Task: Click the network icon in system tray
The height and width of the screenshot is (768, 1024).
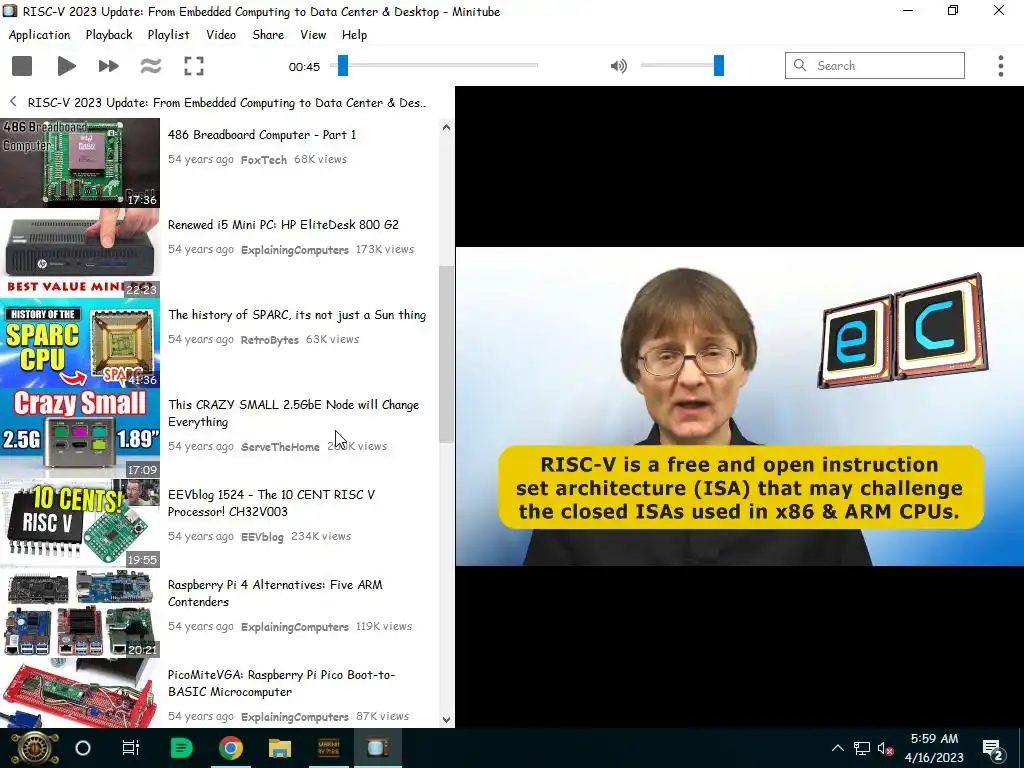Action: pyautogui.click(x=861, y=748)
